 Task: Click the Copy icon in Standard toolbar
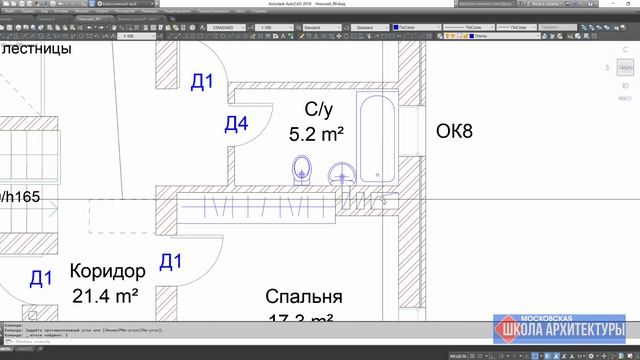pos(58,27)
